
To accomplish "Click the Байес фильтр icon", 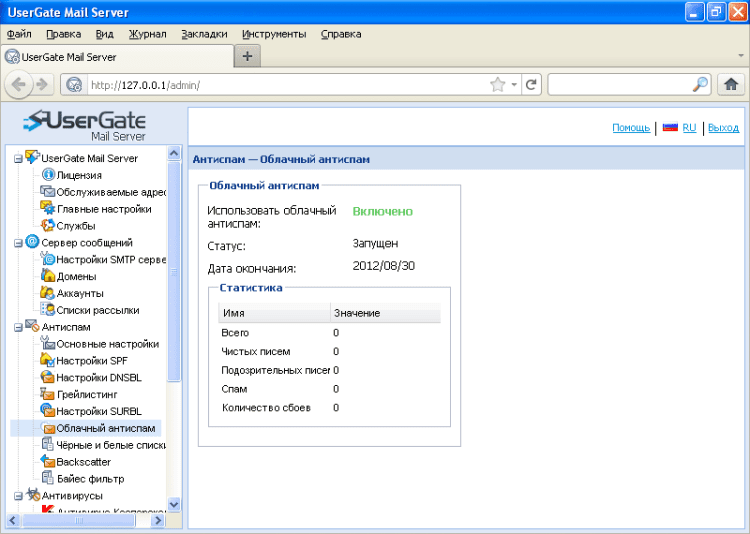I will (47, 478).
